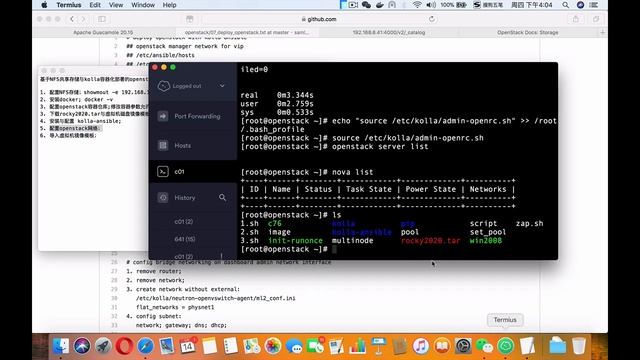Open the Hosts section in Termius
The width and height of the screenshot is (640, 360).
click(193, 145)
